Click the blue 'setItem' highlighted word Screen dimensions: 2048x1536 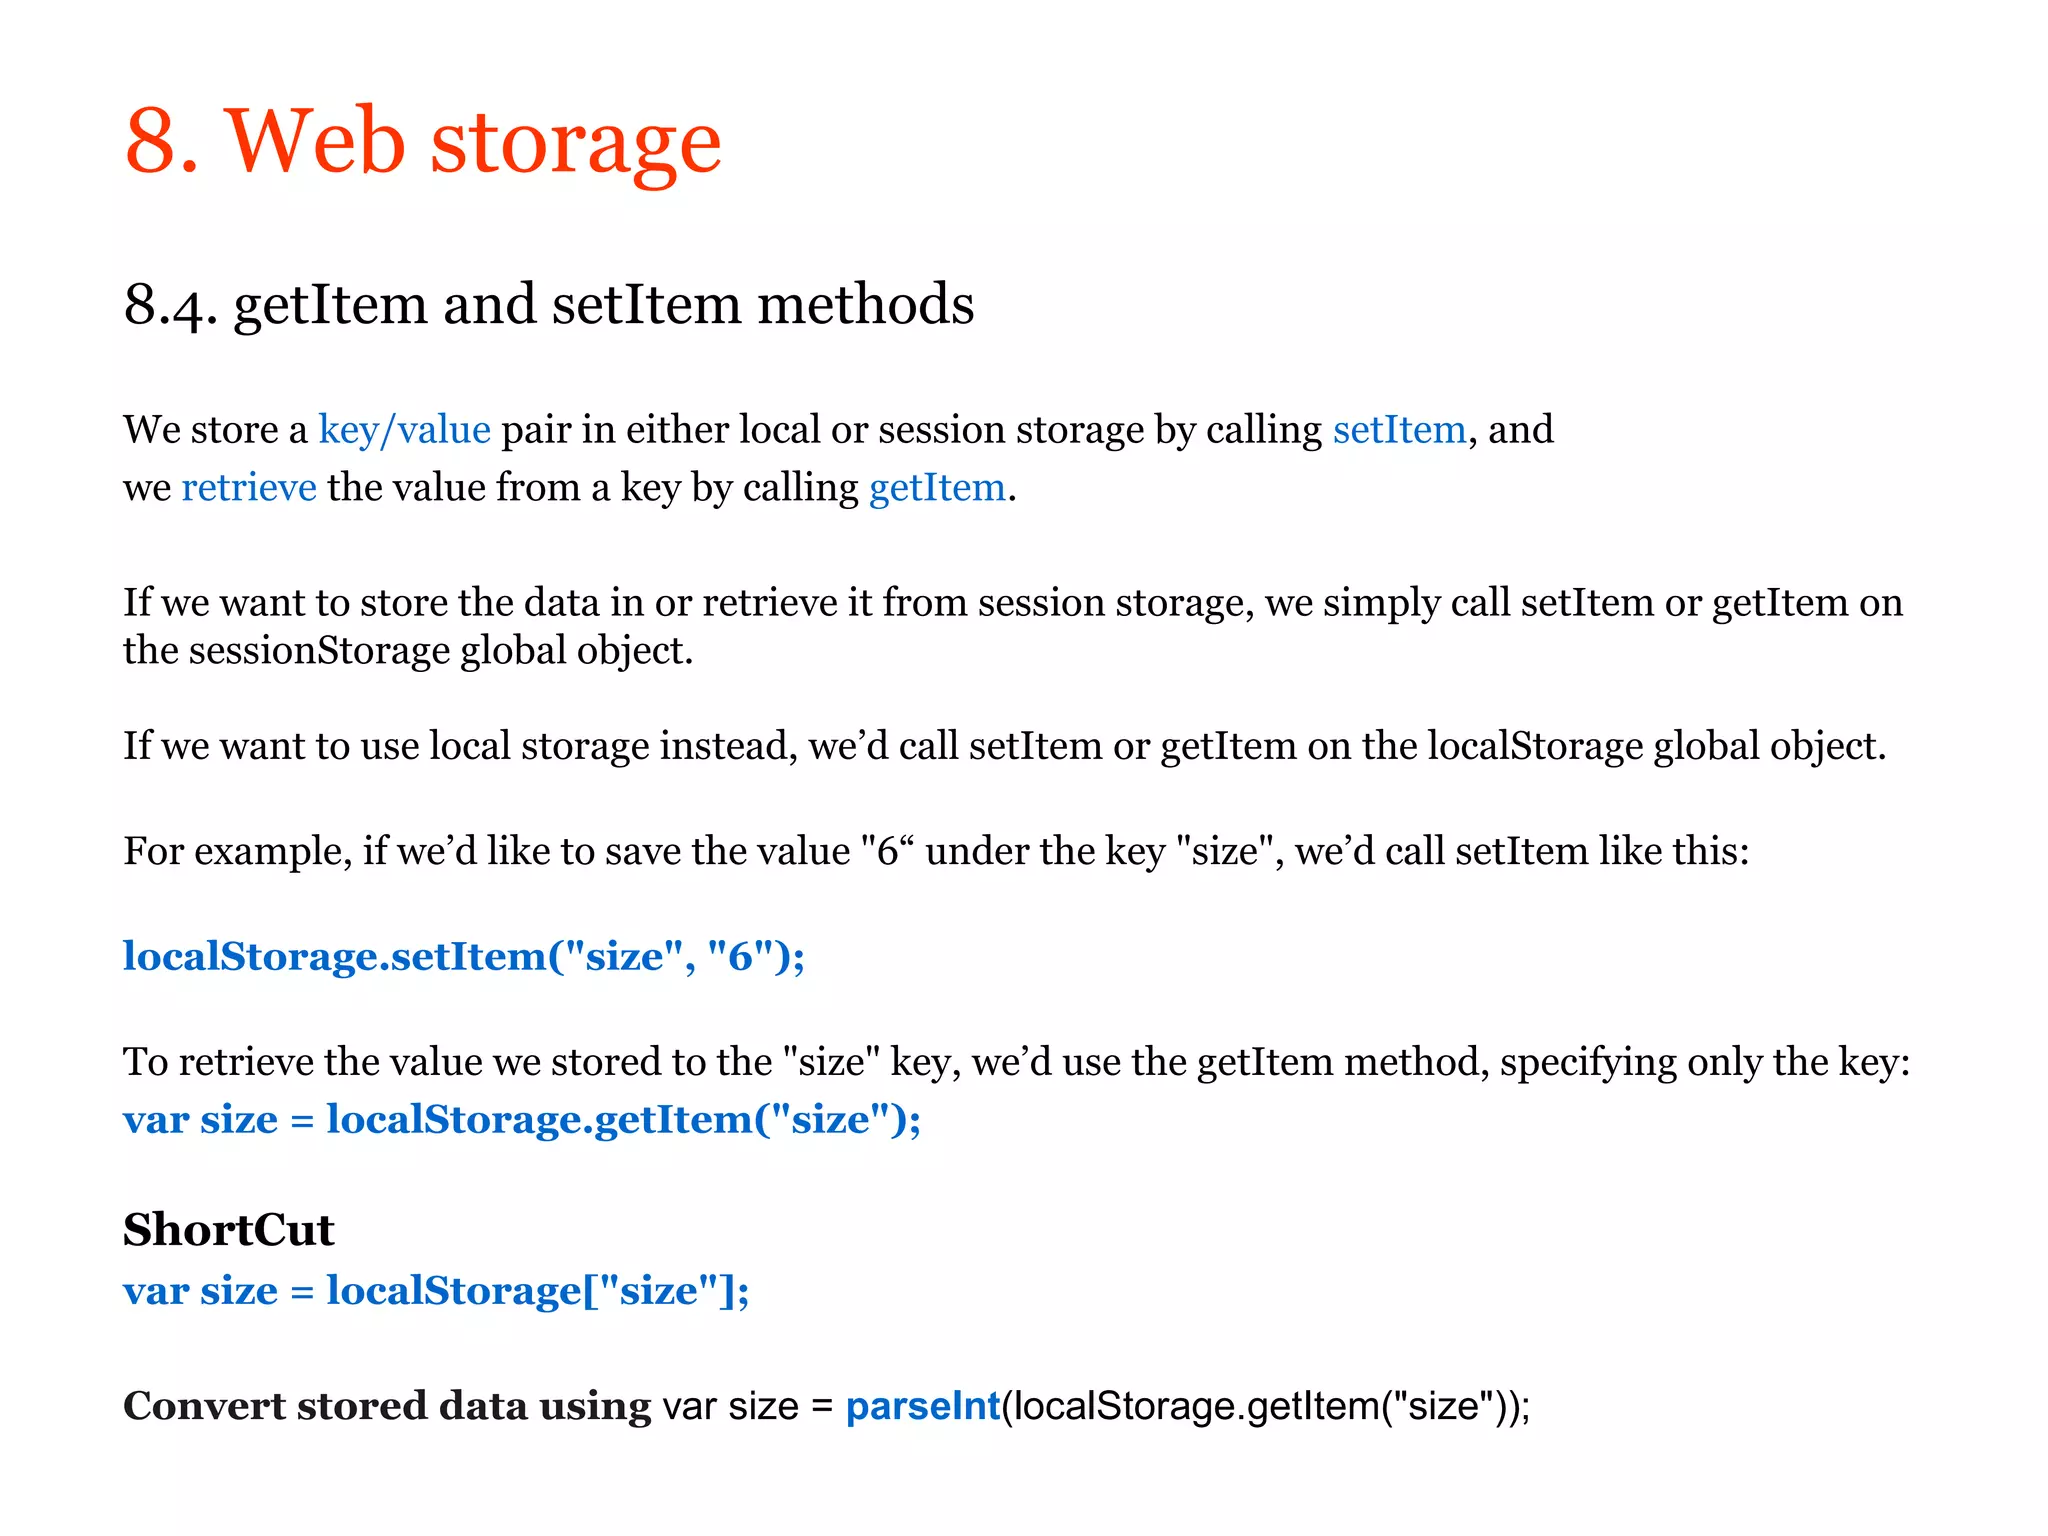pyautogui.click(x=1400, y=430)
